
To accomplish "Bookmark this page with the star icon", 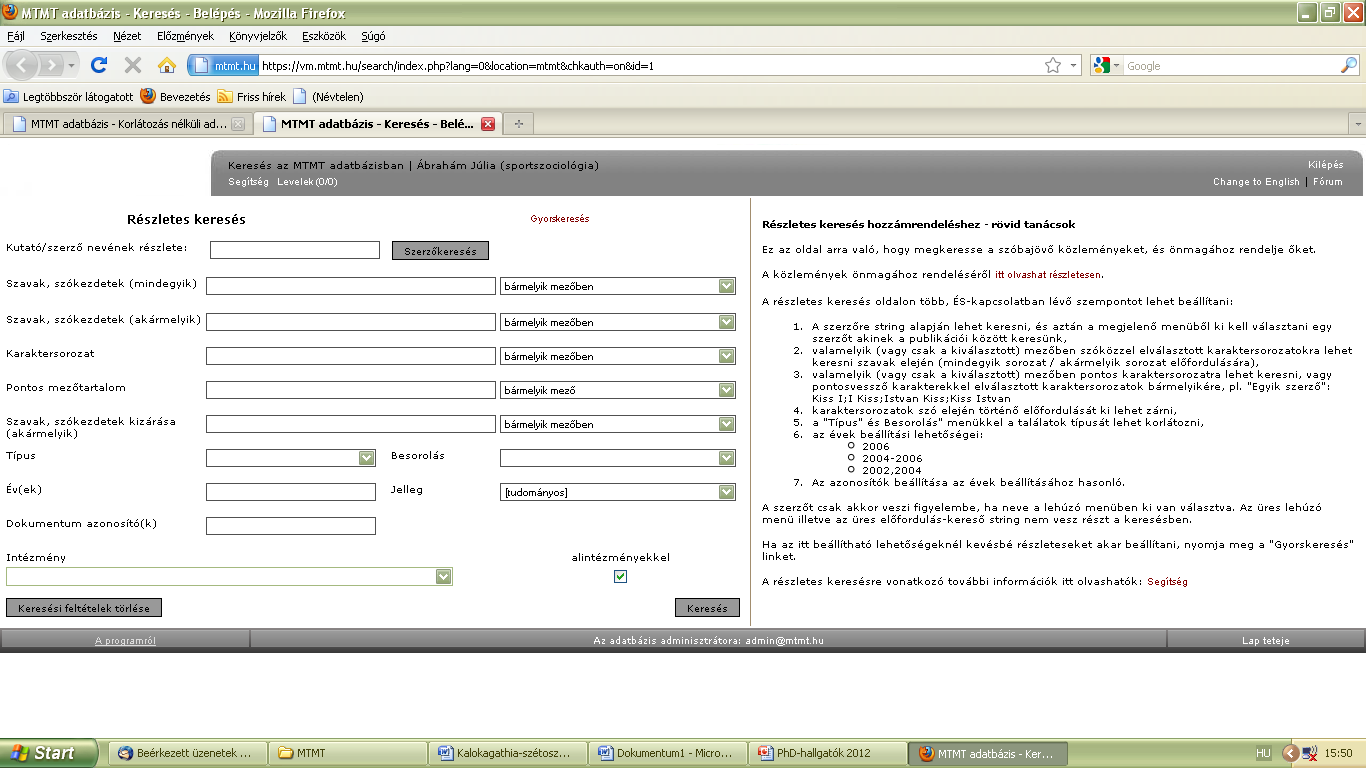I will point(1053,65).
